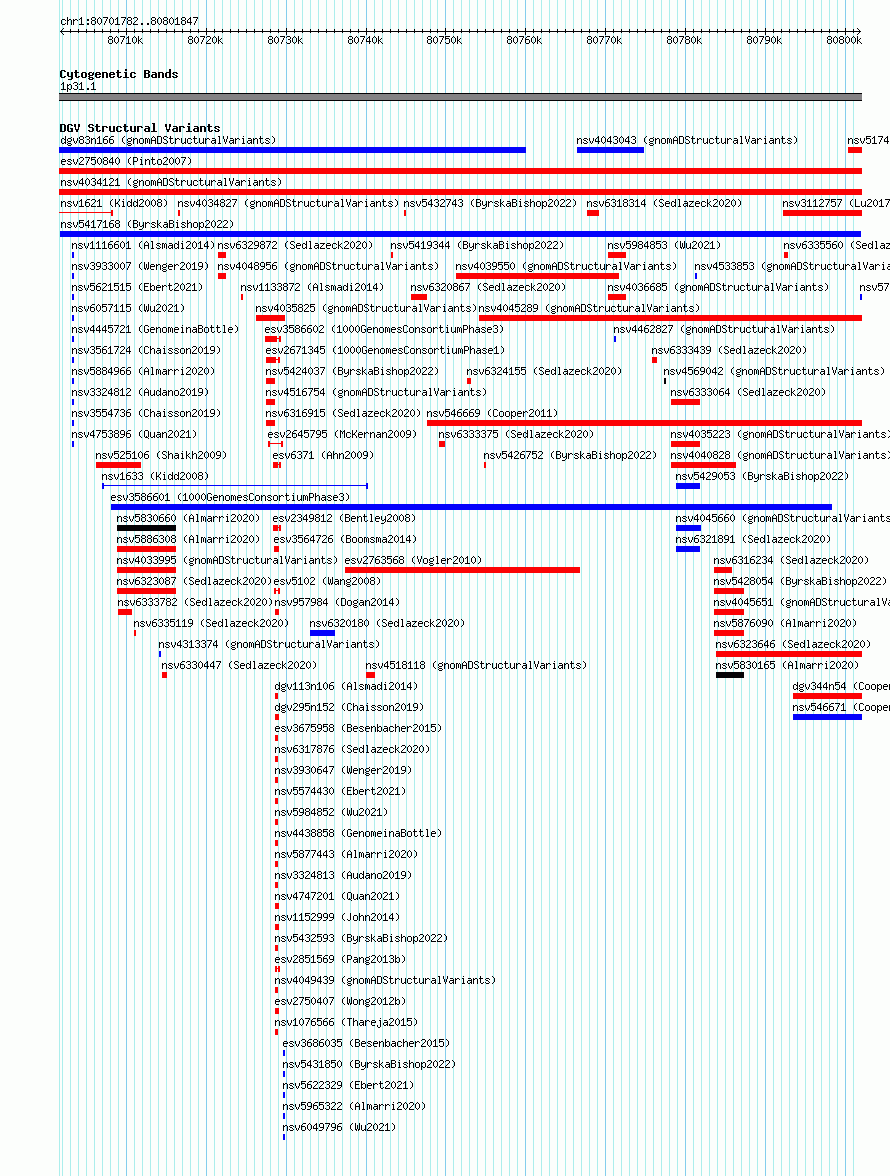Select the red bar under nsv546669
890x1176 pixels.
coord(644,423)
